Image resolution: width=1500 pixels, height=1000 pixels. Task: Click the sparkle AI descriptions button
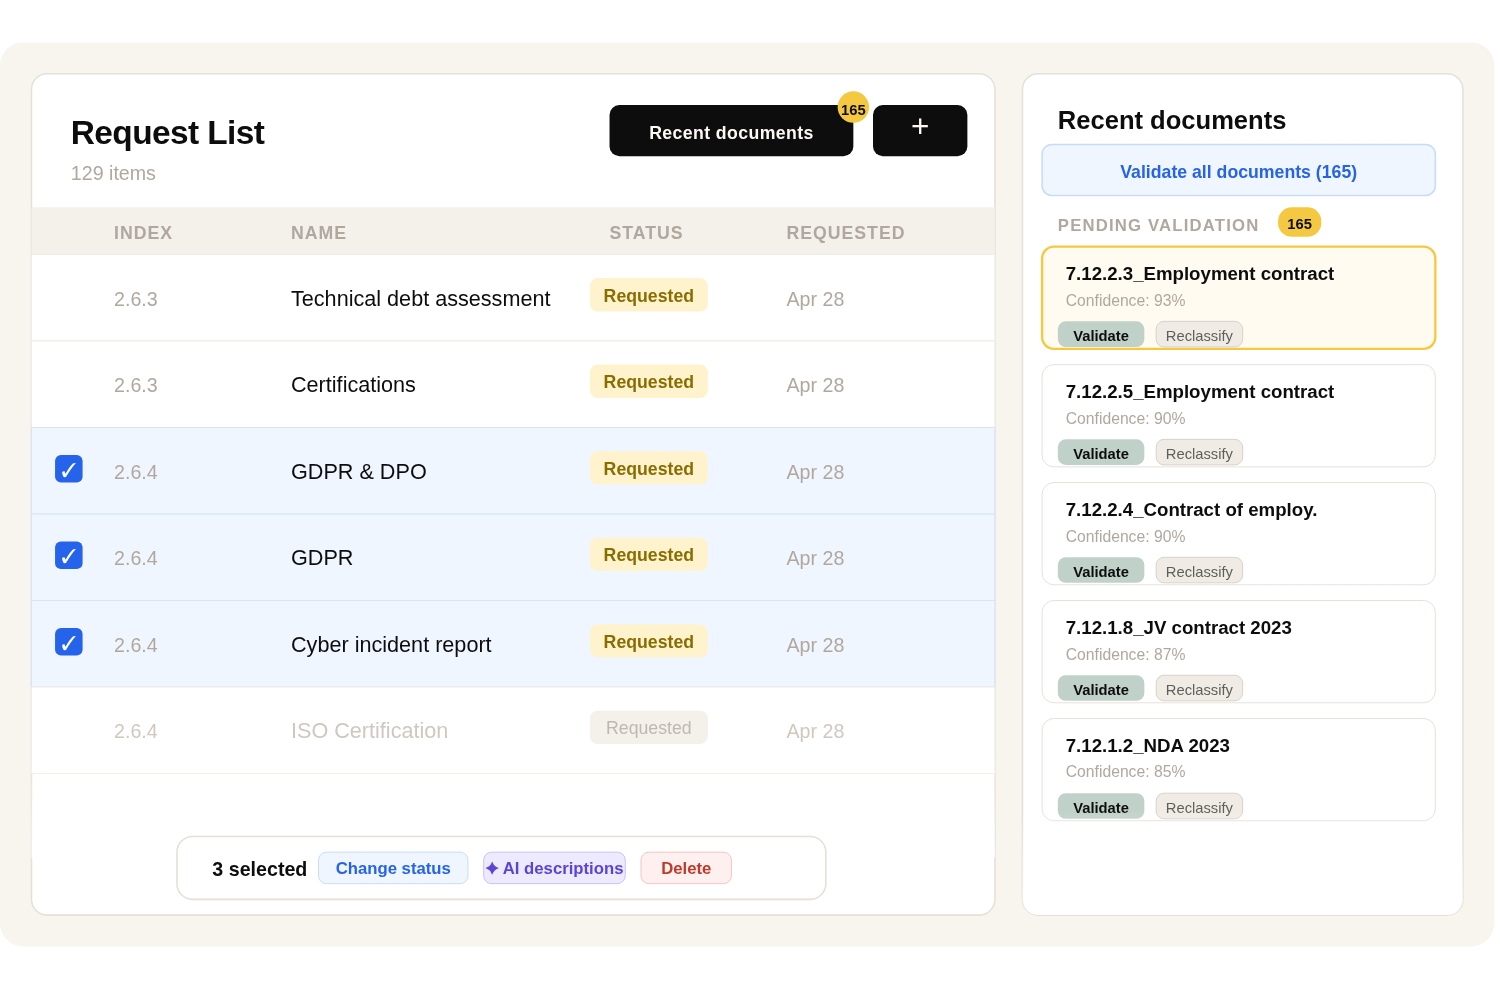pos(554,868)
